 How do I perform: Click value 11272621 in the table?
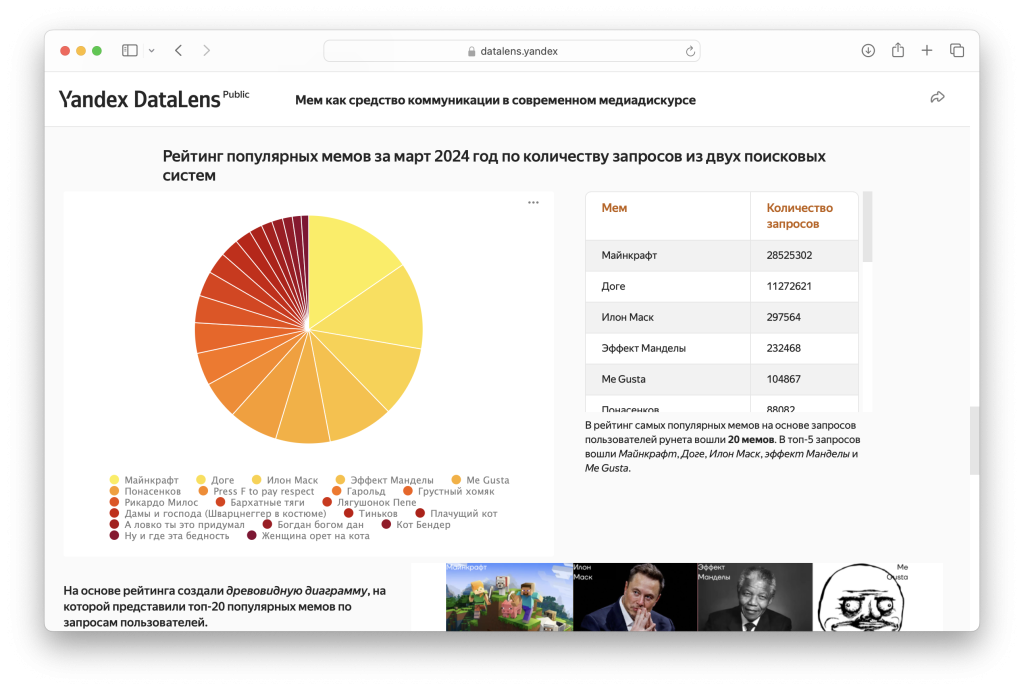tap(789, 286)
